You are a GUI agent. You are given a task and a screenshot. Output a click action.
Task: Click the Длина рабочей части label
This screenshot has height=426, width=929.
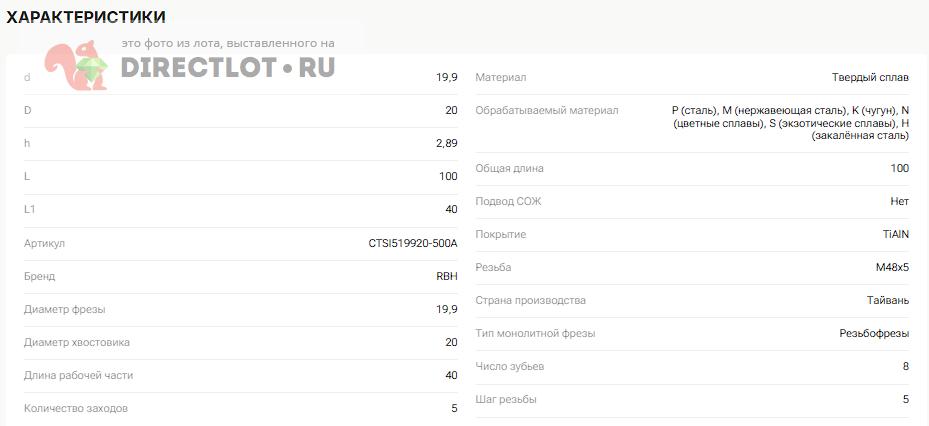[x=78, y=375]
